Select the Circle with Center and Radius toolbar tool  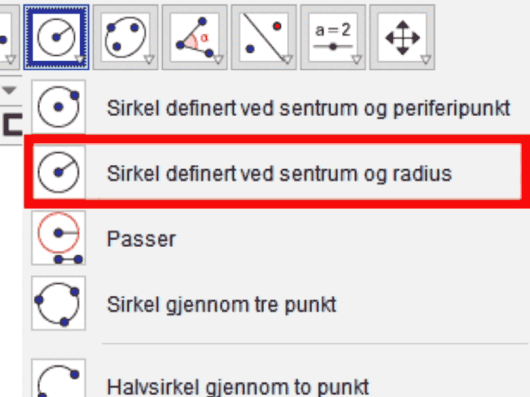[56, 37]
